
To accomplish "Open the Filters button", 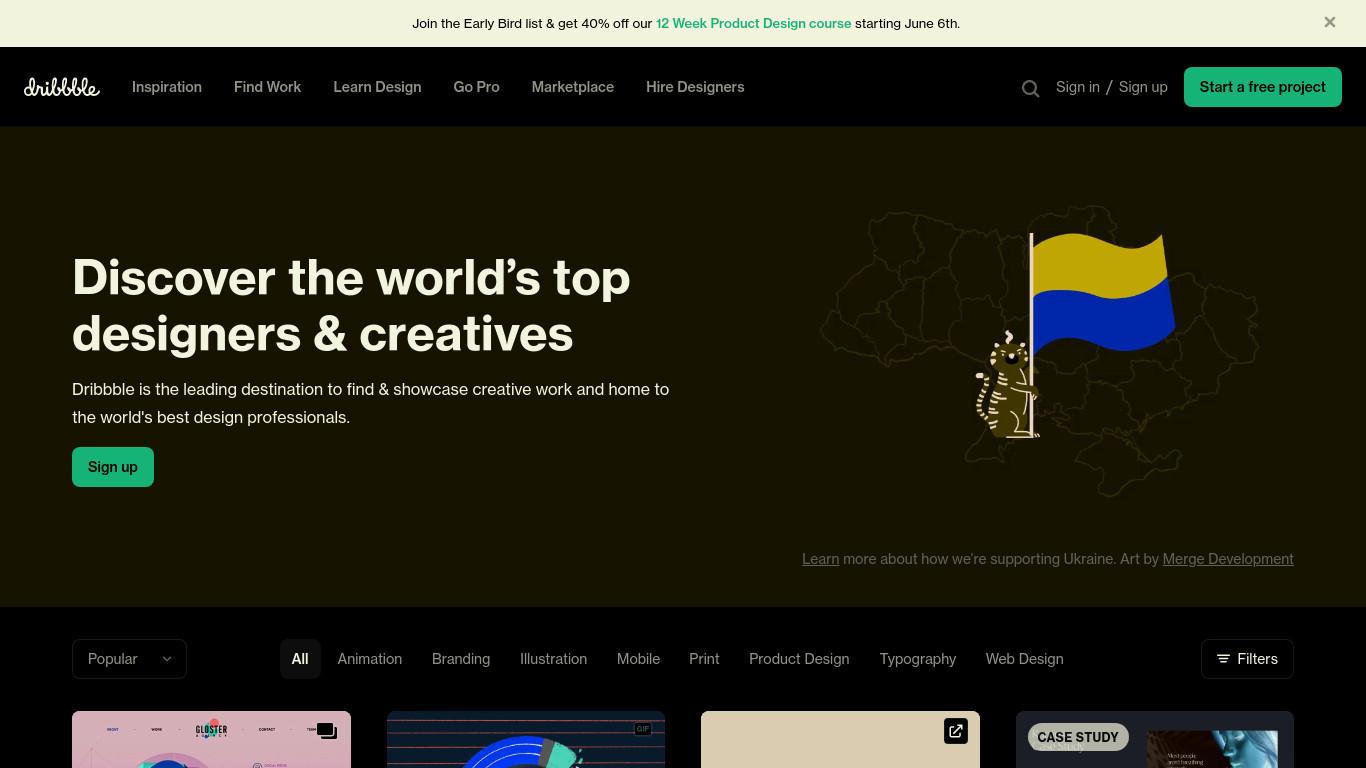I will click(x=1247, y=659).
